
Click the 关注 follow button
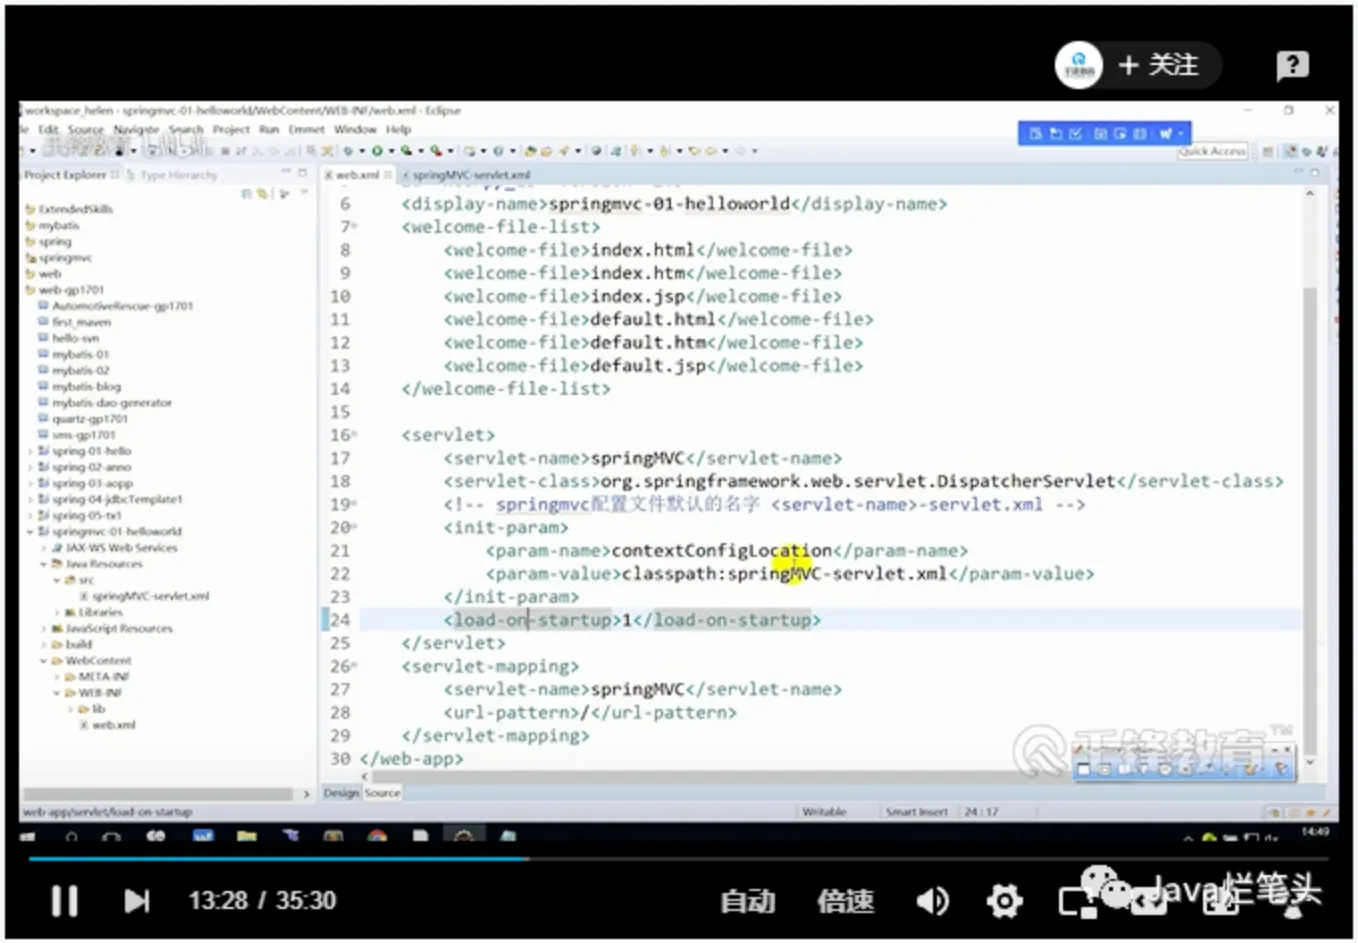coord(1158,65)
